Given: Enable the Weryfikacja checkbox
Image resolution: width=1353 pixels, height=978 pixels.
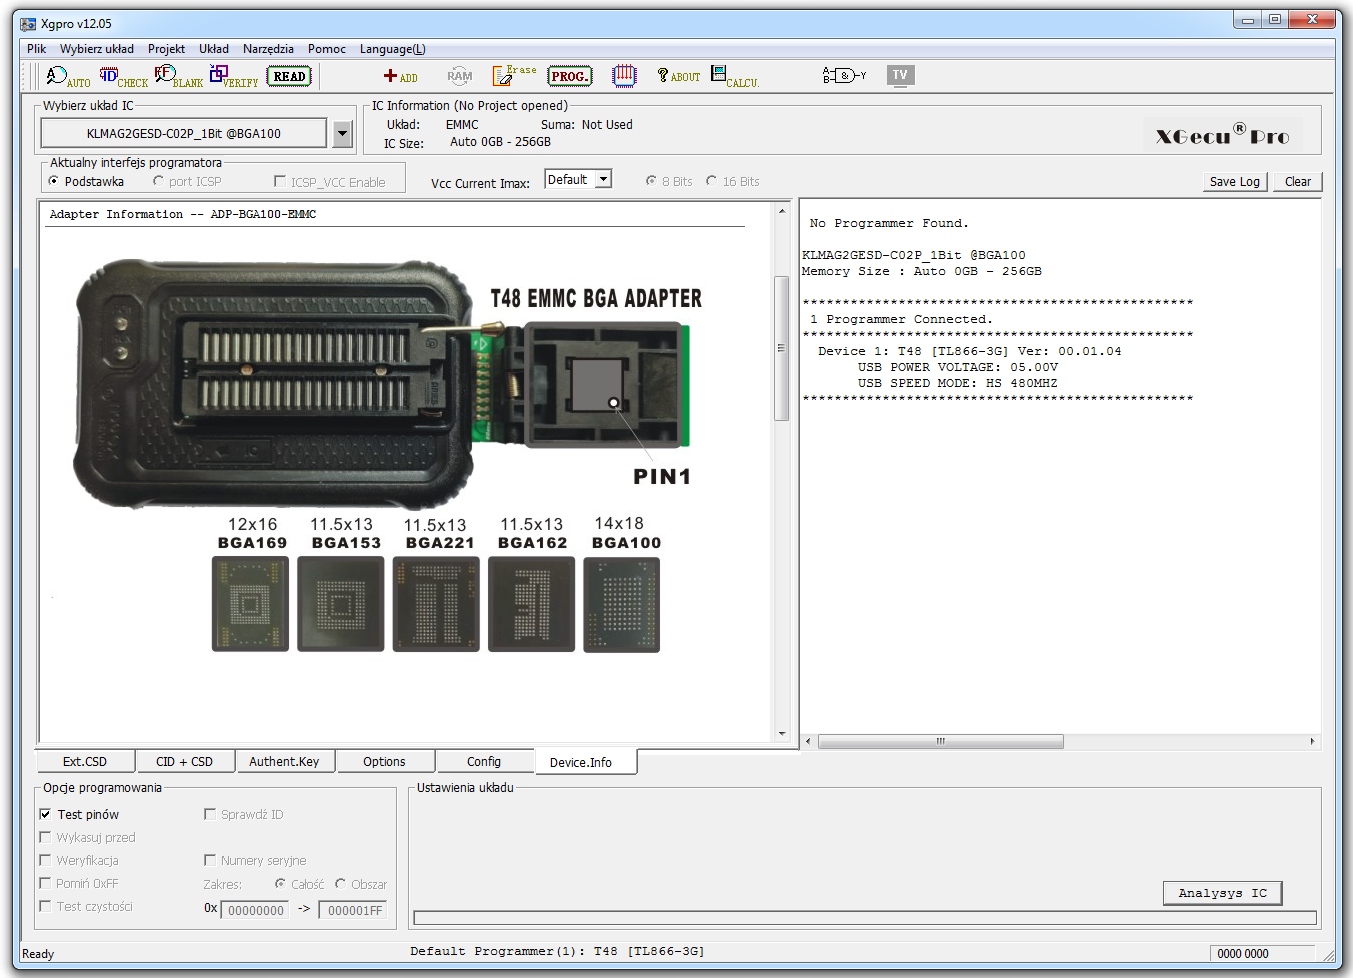Looking at the screenshot, I should pos(45,860).
